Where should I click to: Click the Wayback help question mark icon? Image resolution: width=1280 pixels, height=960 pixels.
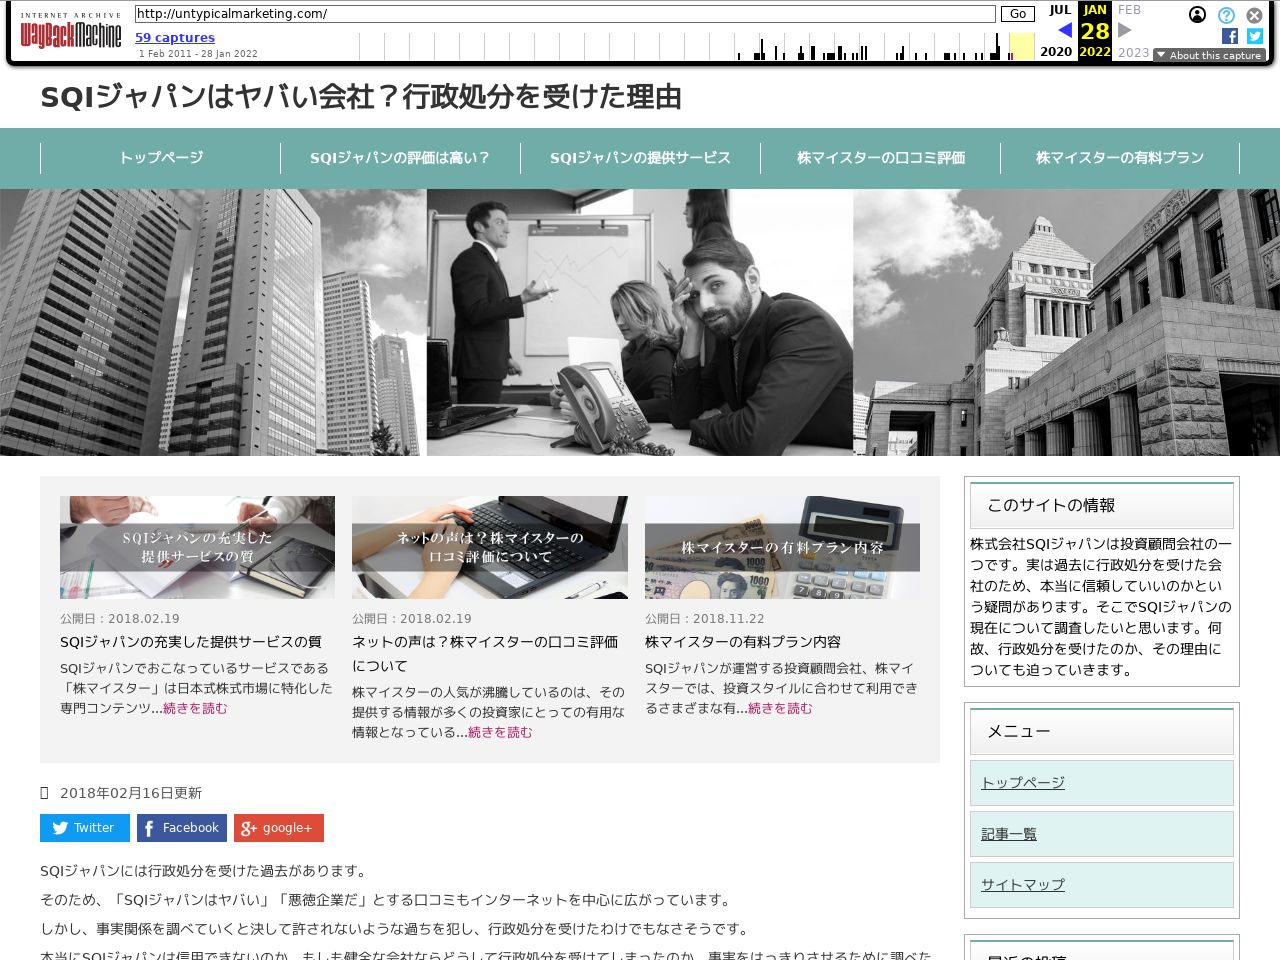(x=1226, y=15)
